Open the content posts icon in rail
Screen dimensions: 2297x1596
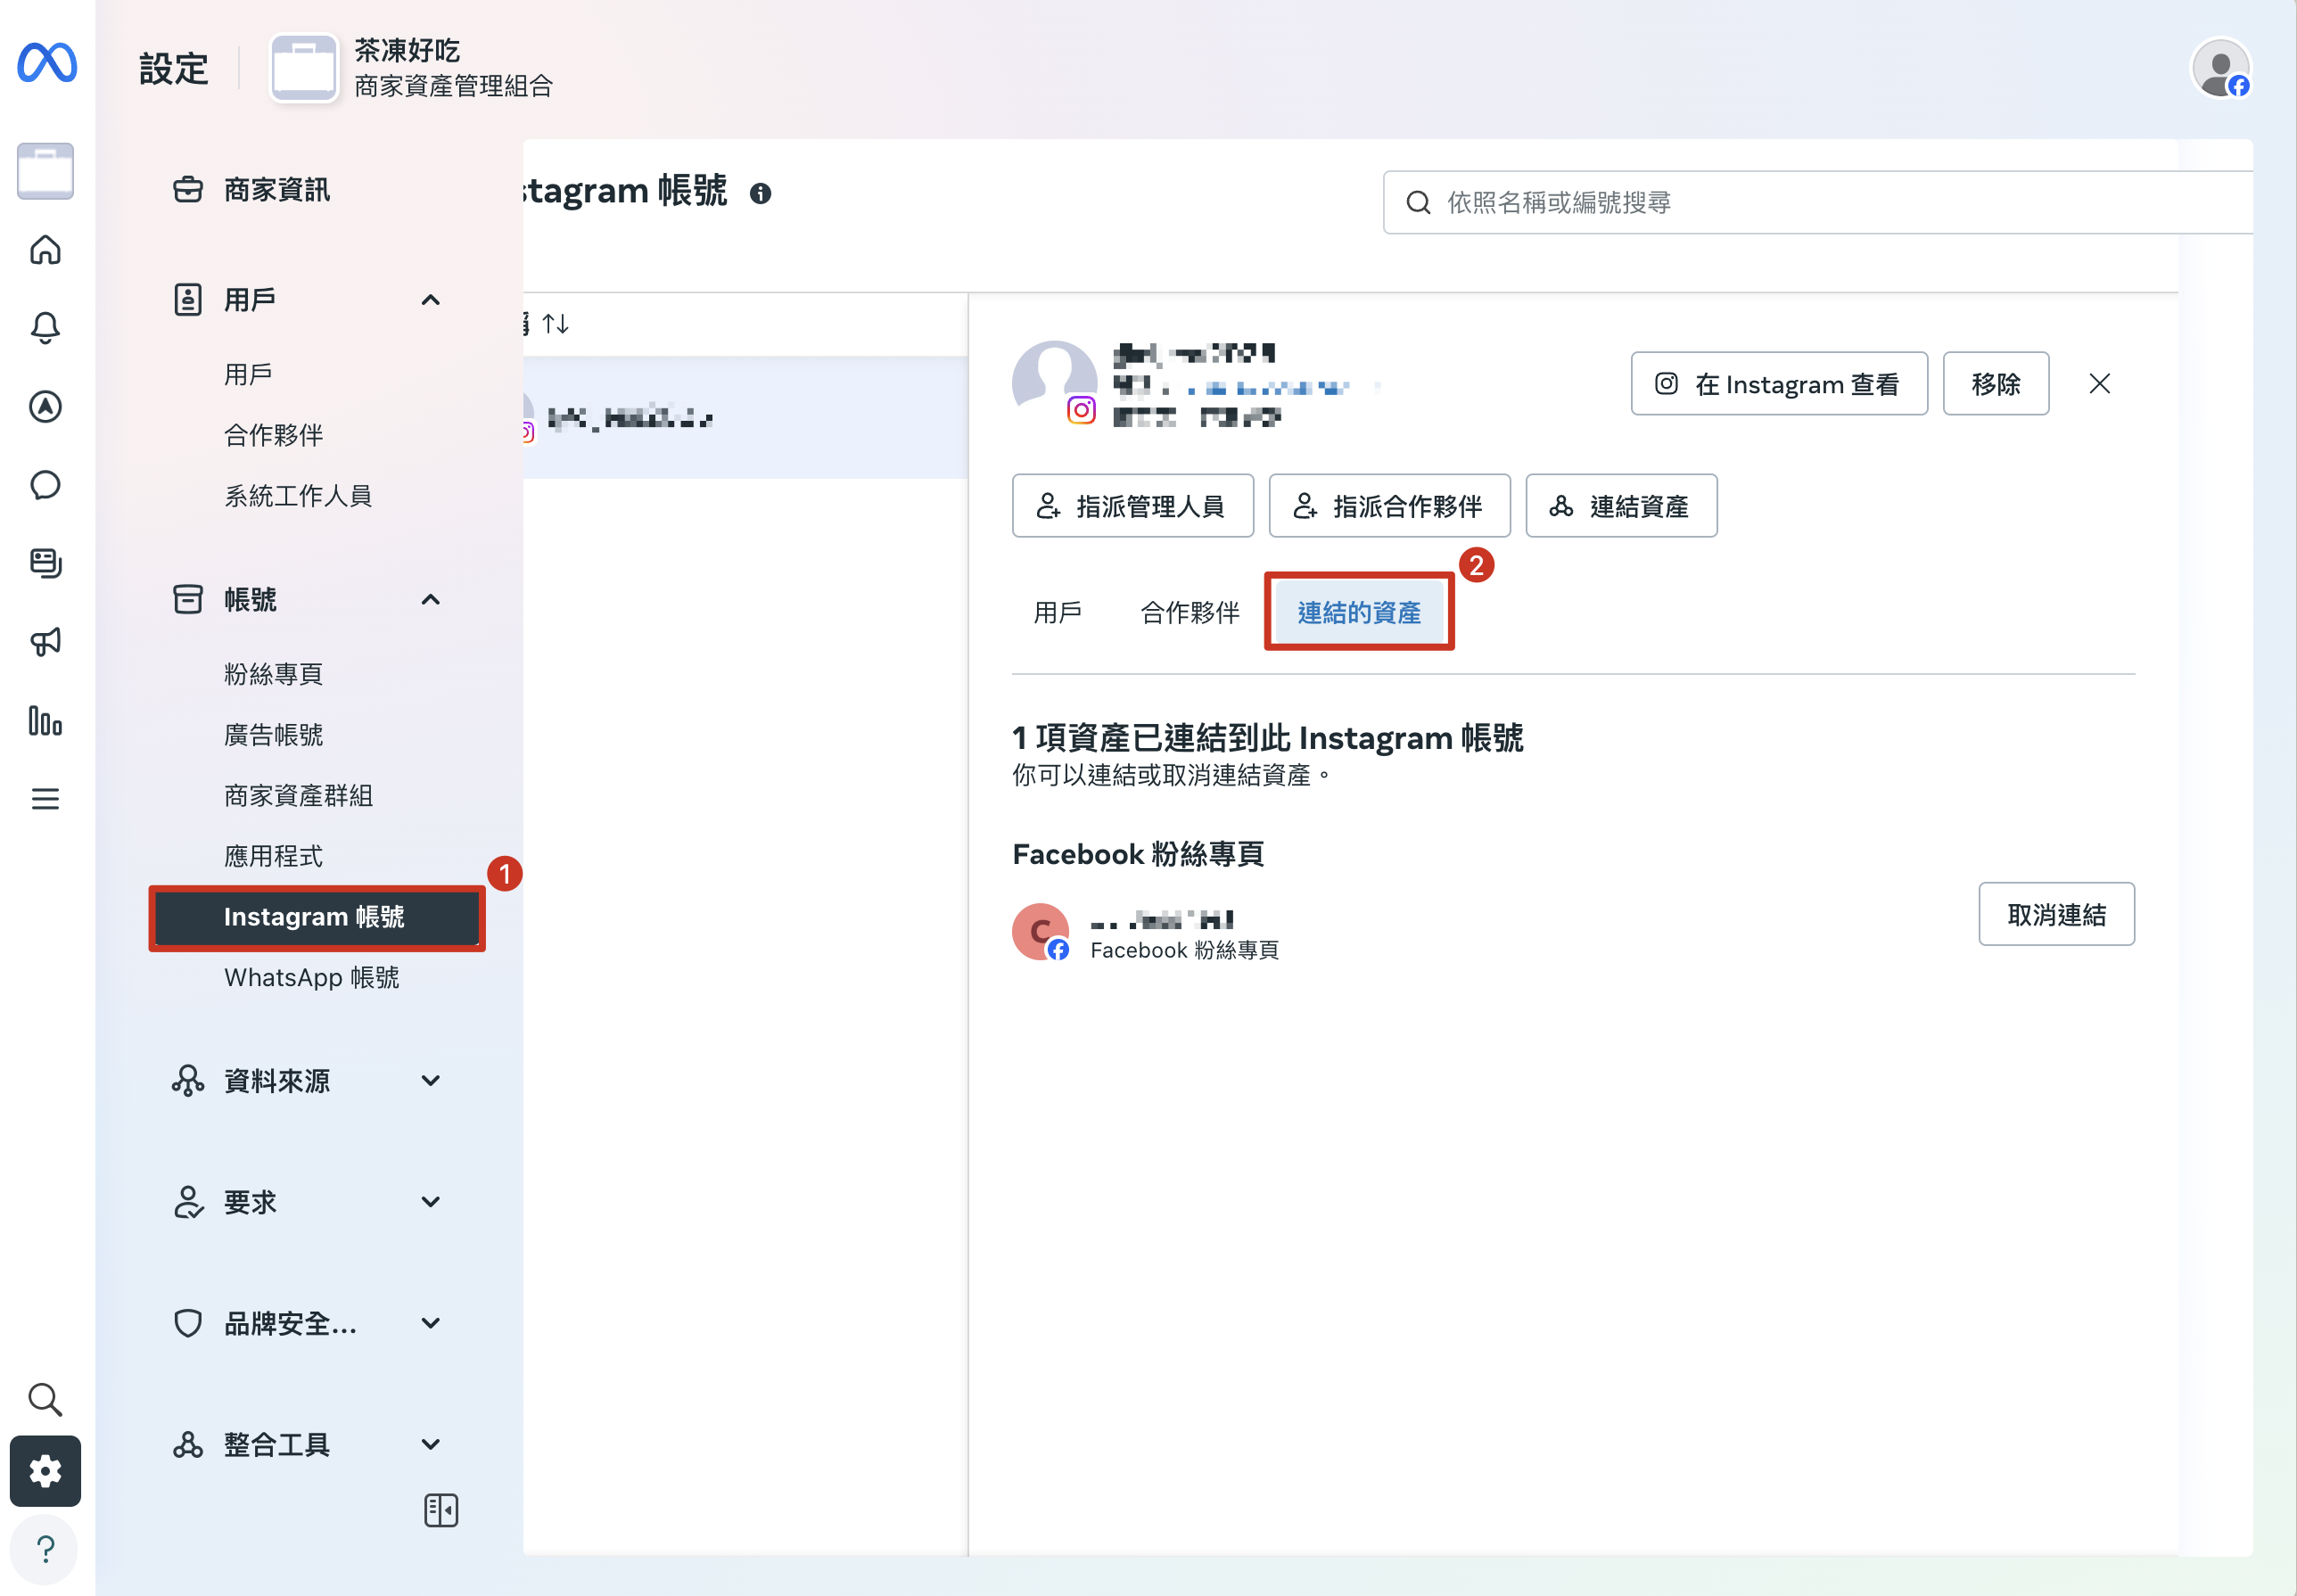coord(45,563)
